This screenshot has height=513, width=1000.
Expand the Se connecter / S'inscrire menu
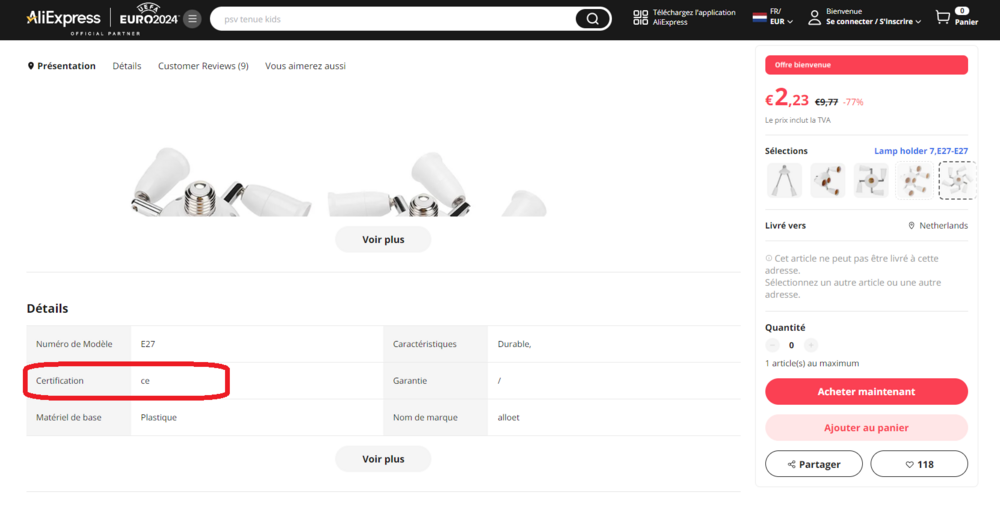(873, 22)
